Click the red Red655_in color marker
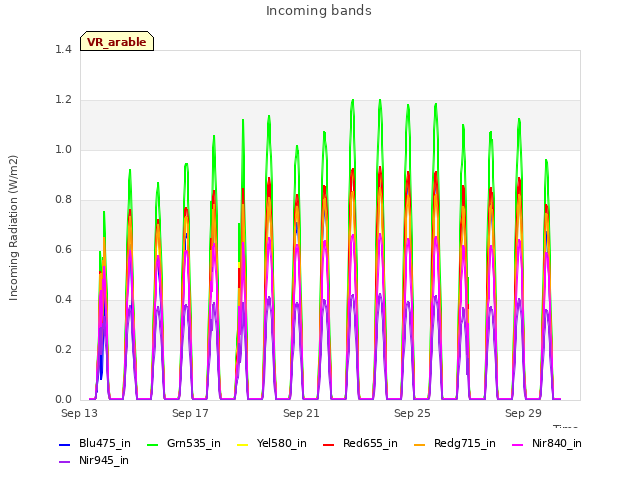Screen dimensions: 640x480 point(329,444)
